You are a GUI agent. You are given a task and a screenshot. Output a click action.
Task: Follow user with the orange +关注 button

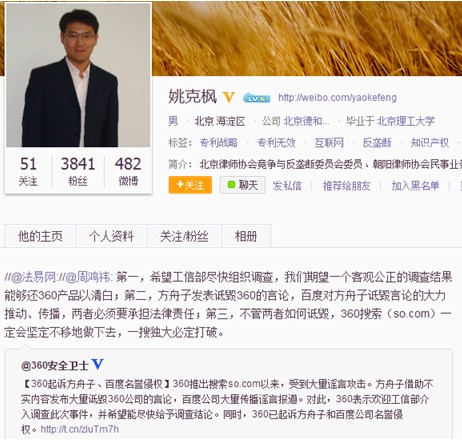tap(190, 185)
